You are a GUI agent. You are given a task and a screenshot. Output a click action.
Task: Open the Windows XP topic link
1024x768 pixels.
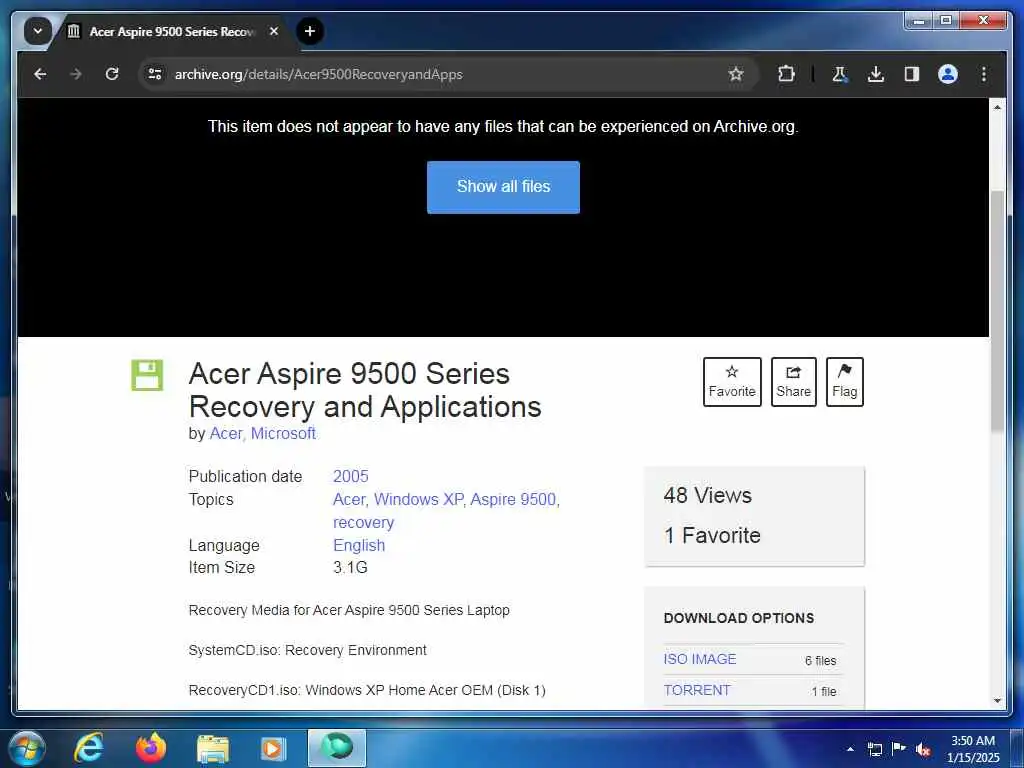pyautogui.click(x=418, y=500)
